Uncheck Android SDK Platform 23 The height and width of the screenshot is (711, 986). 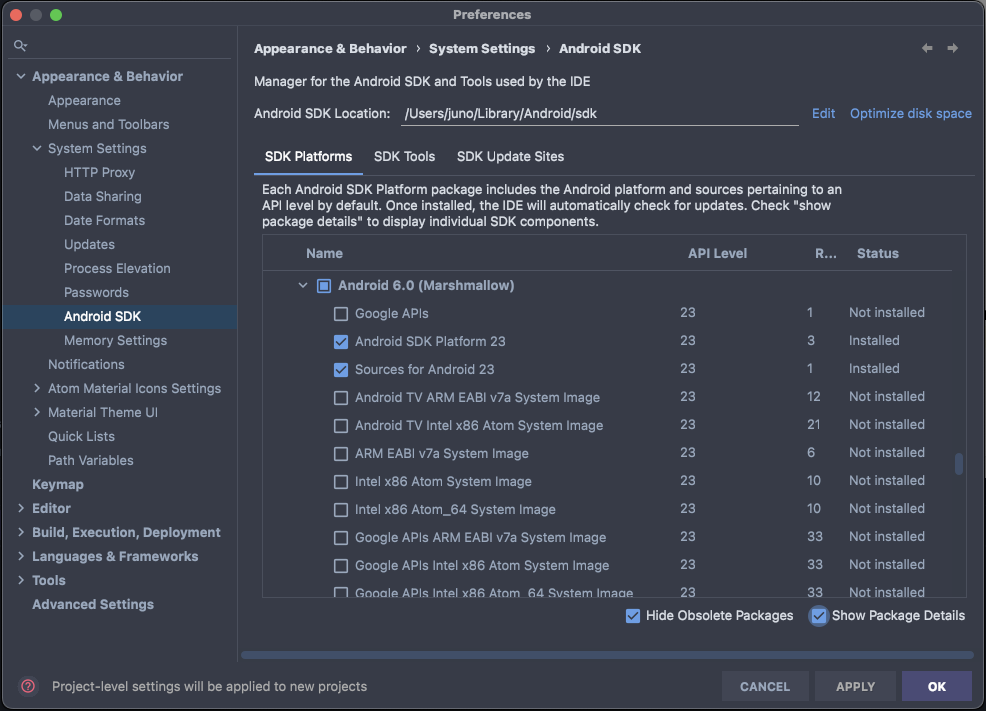[x=341, y=341]
